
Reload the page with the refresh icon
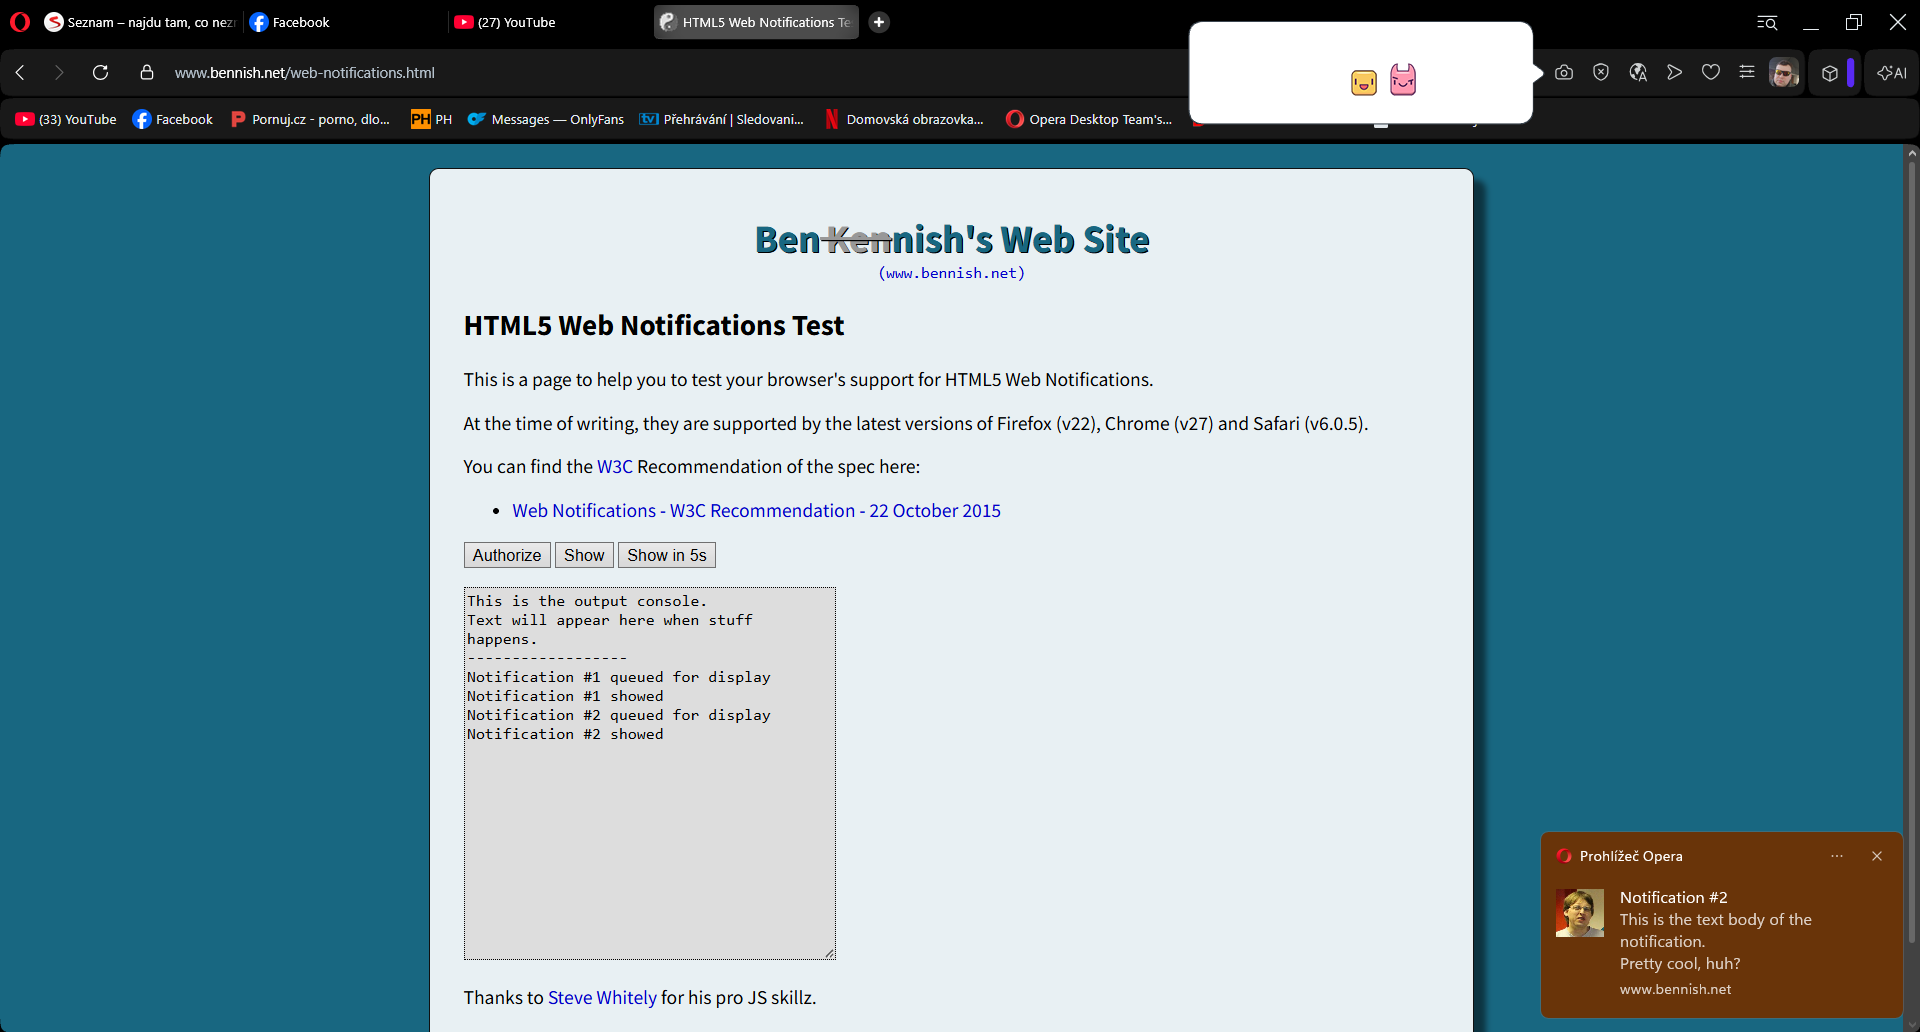(x=100, y=72)
